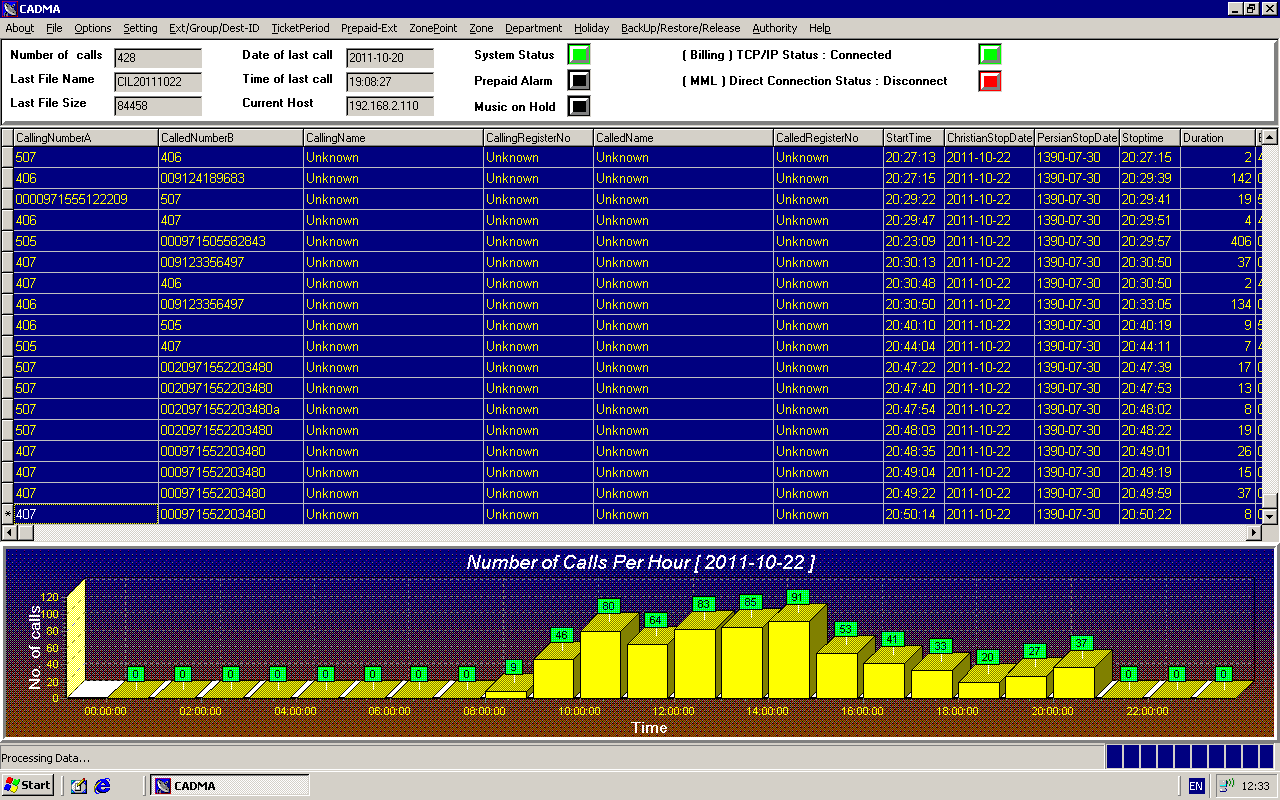Select calling number cell 0000971555122209
Viewport: 1280px width, 800px height.
coord(85,199)
